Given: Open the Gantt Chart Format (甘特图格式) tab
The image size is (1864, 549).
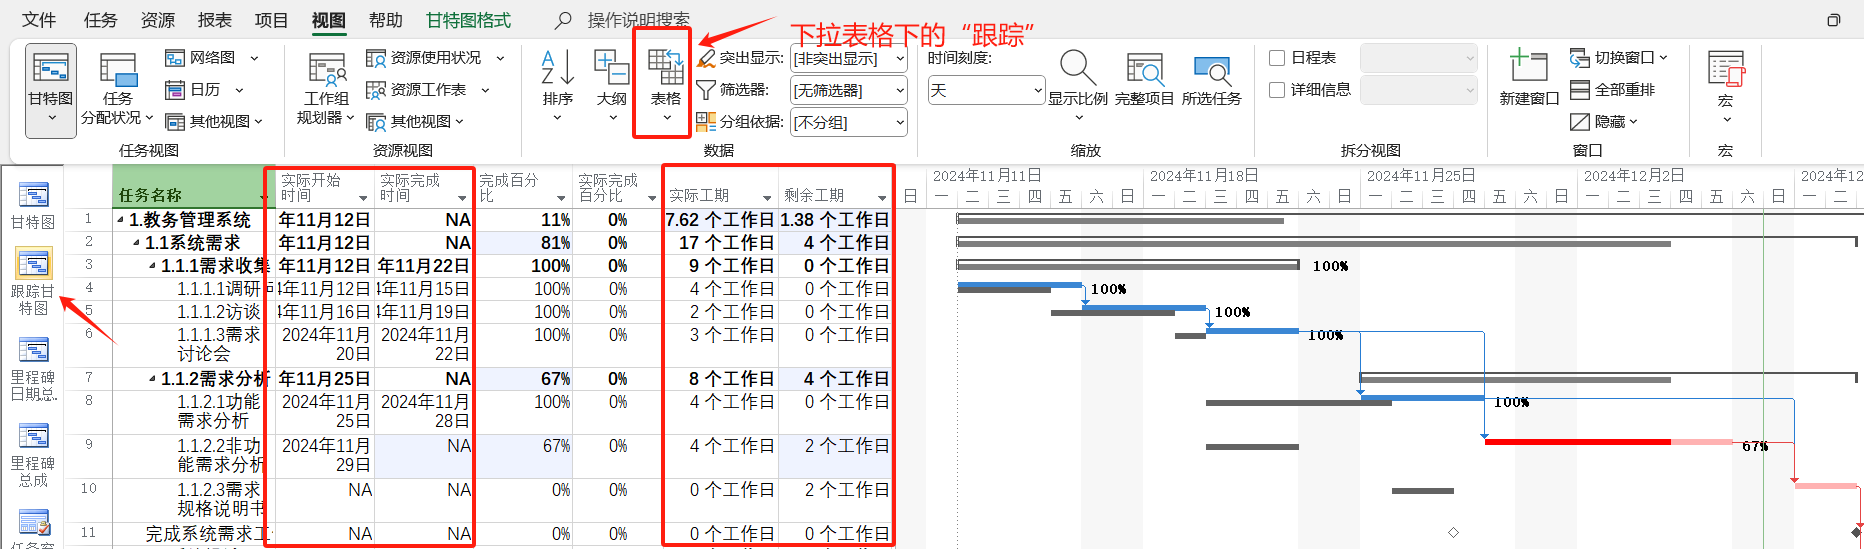Looking at the screenshot, I should (468, 20).
